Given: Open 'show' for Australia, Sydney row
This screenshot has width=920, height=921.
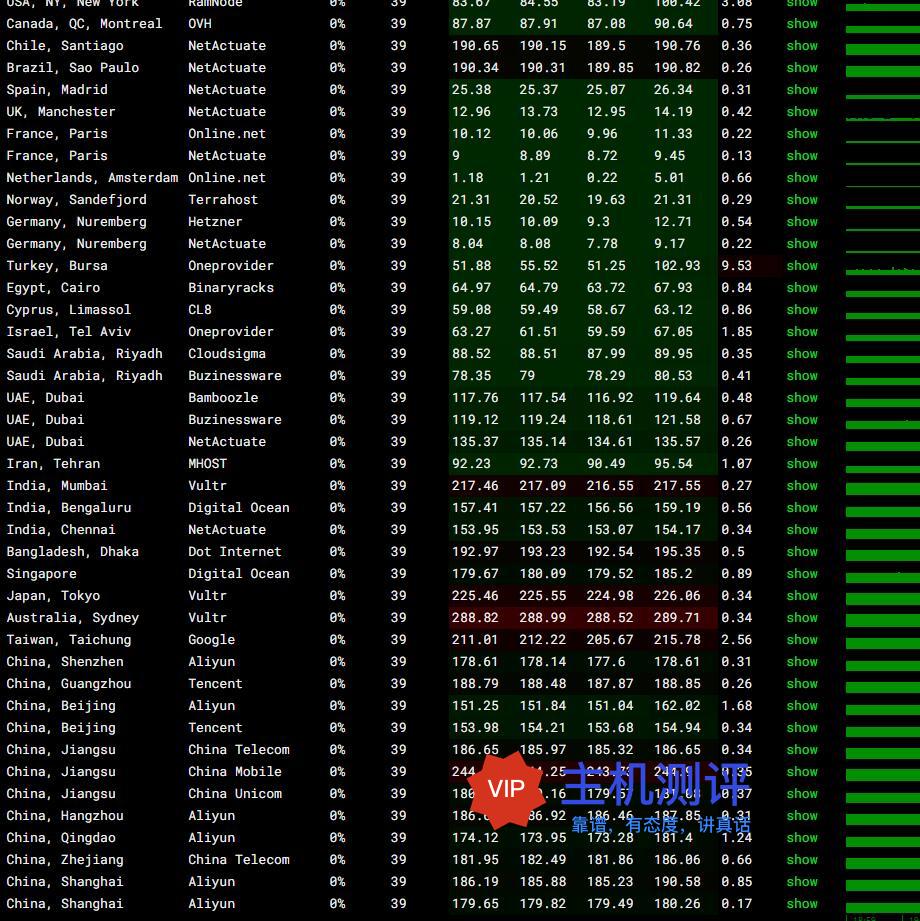Looking at the screenshot, I should [802, 618].
